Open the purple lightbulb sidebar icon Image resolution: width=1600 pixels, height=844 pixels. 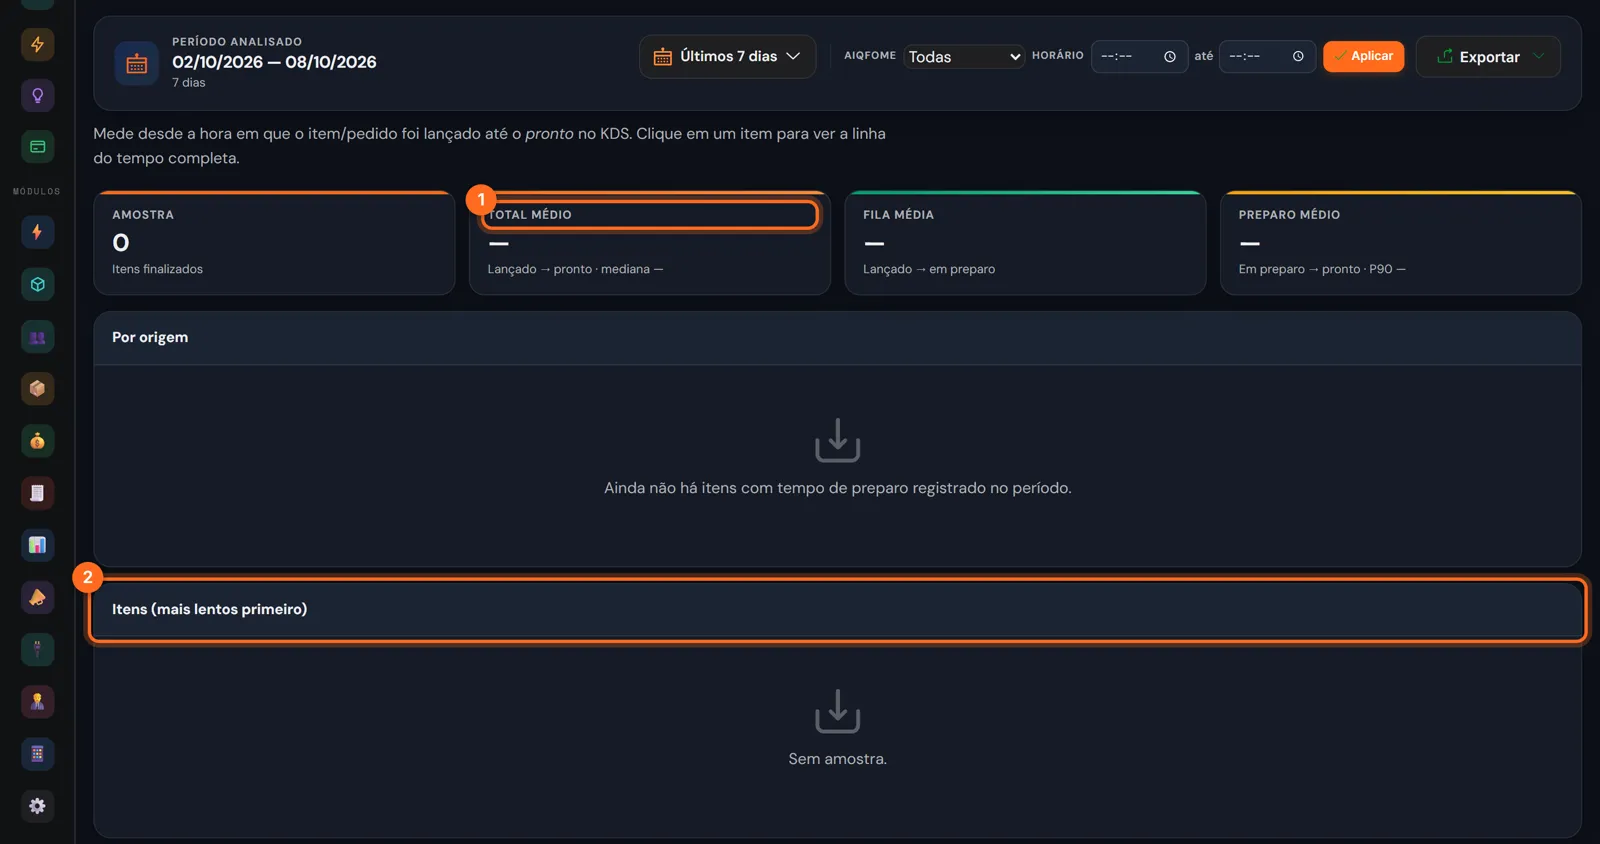coord(37,96)
